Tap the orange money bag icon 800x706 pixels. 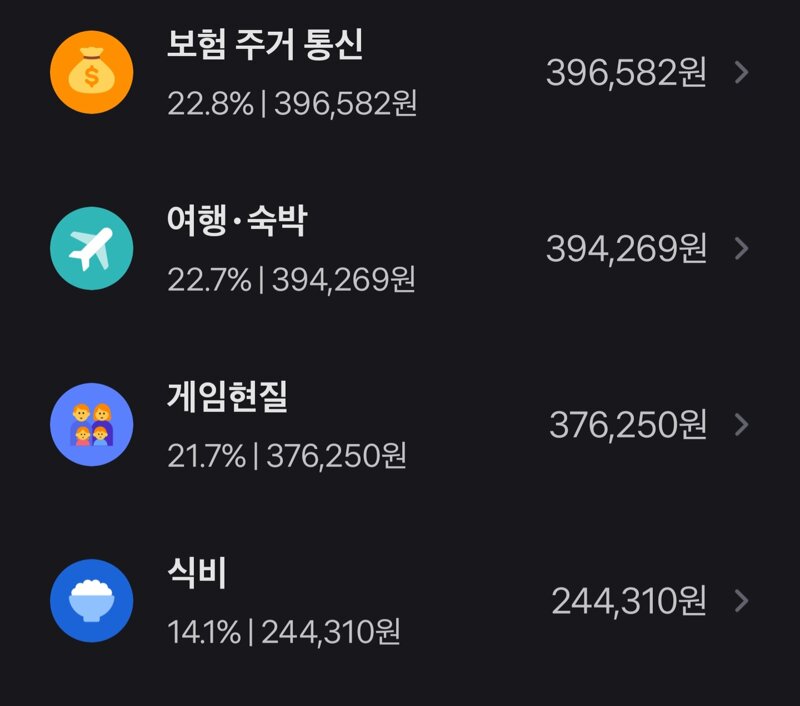tap(92, 72)
